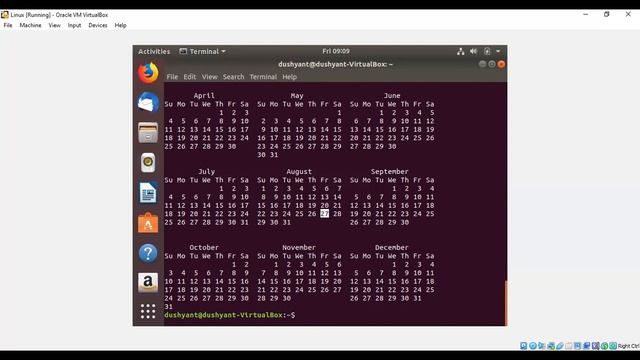640x360 pixels.
Task: Open VirtualBox Devices menu
Action: pyautogui.click(x=98, y=25)
